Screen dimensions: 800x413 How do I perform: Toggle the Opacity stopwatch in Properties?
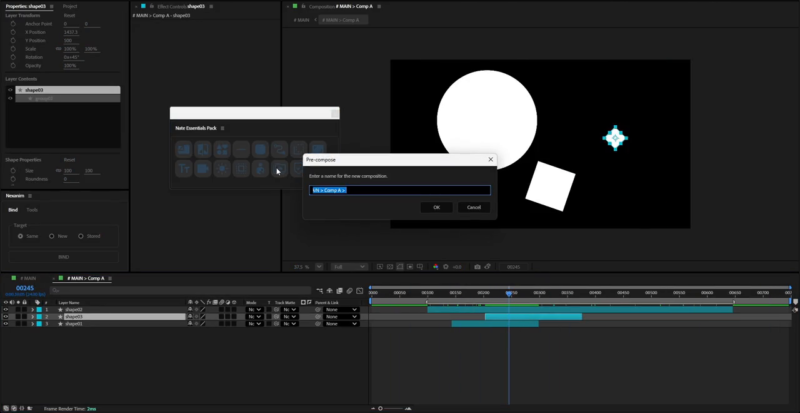pos(13,65)
